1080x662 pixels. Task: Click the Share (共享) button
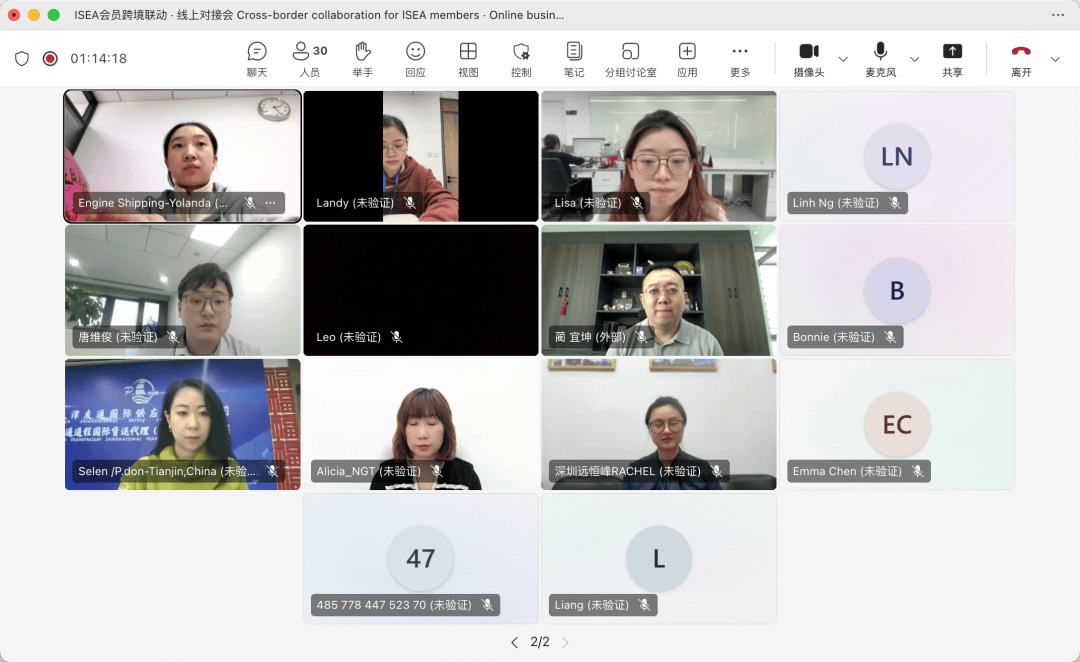click(x=952, y=58)
